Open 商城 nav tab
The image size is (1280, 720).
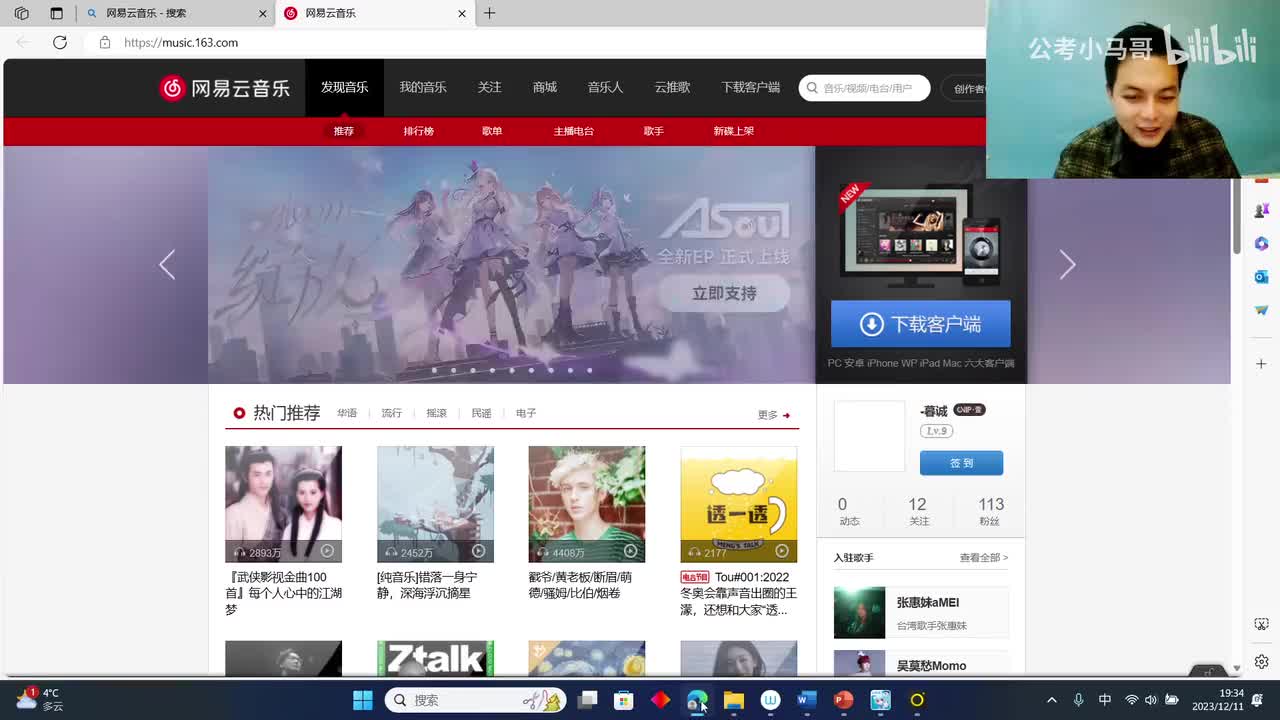[545, 87]
